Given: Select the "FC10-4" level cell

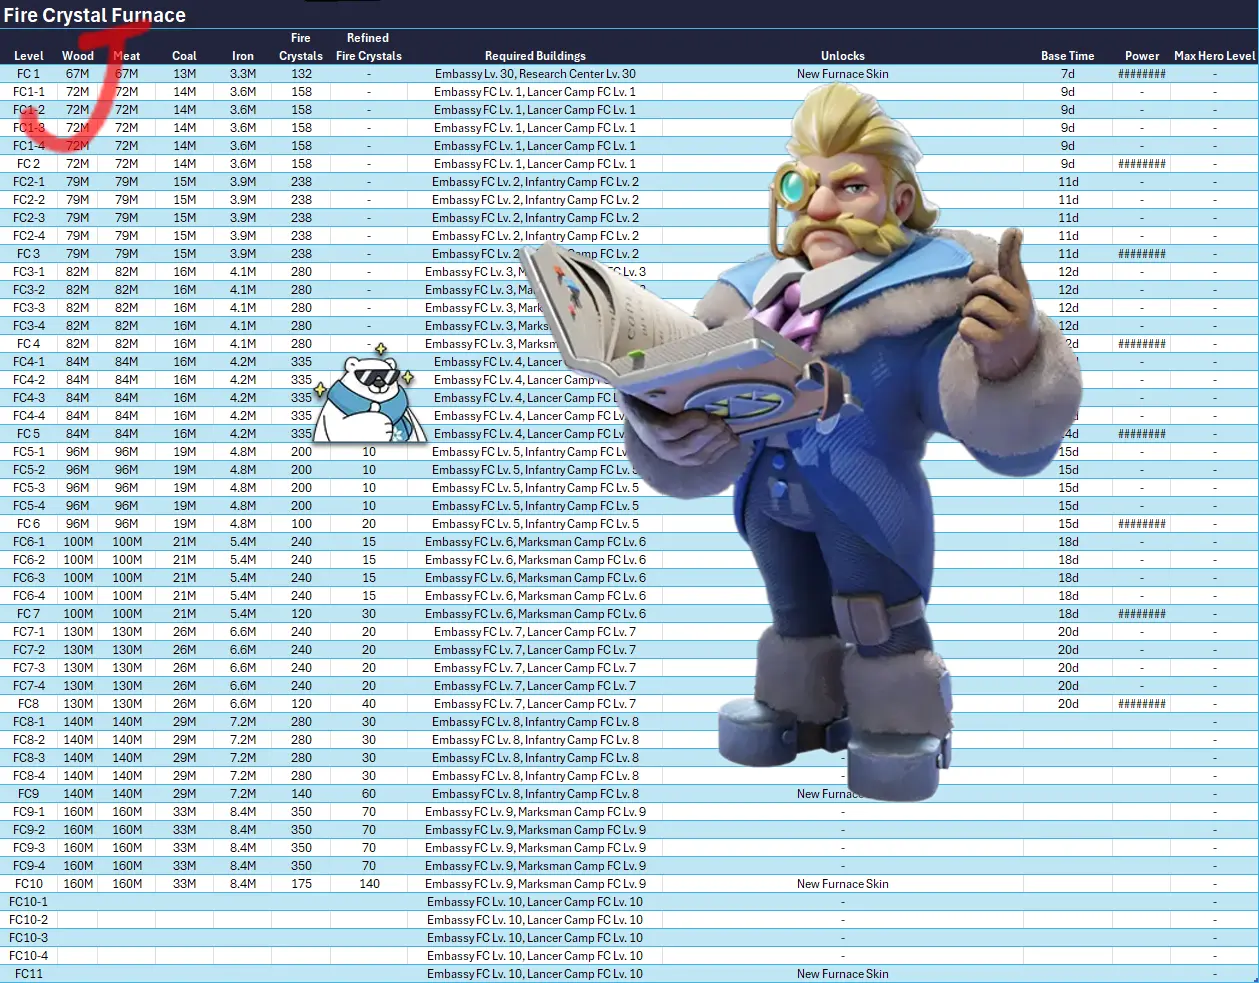Looking at the screenshot, I should click(29, 956).
